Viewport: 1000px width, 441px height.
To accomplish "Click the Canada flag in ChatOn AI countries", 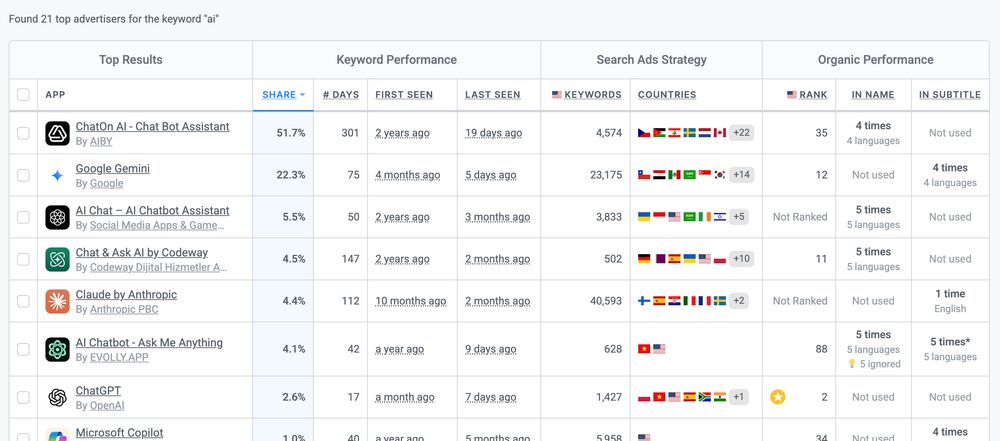I will click(x=719, y=133).
